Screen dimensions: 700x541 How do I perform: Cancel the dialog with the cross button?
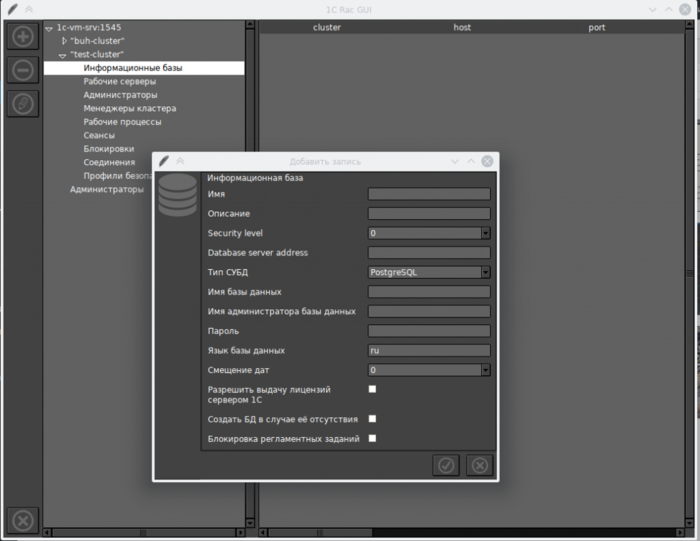479,465
